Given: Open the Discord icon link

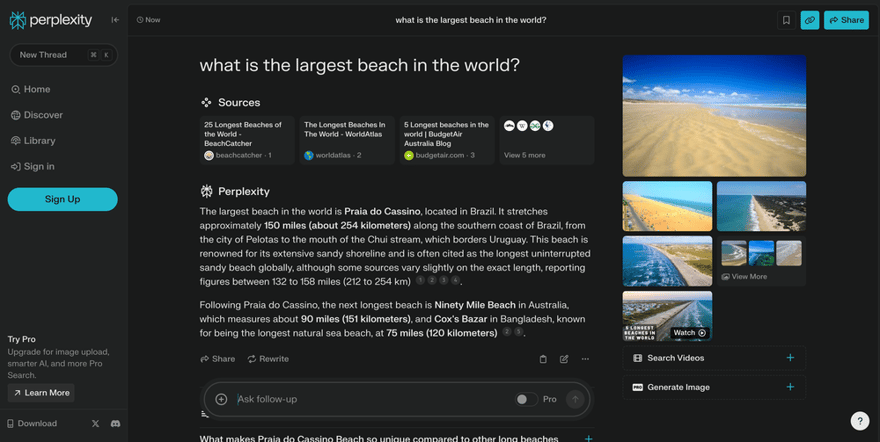Looking at the screenshot, I should 116,423.
